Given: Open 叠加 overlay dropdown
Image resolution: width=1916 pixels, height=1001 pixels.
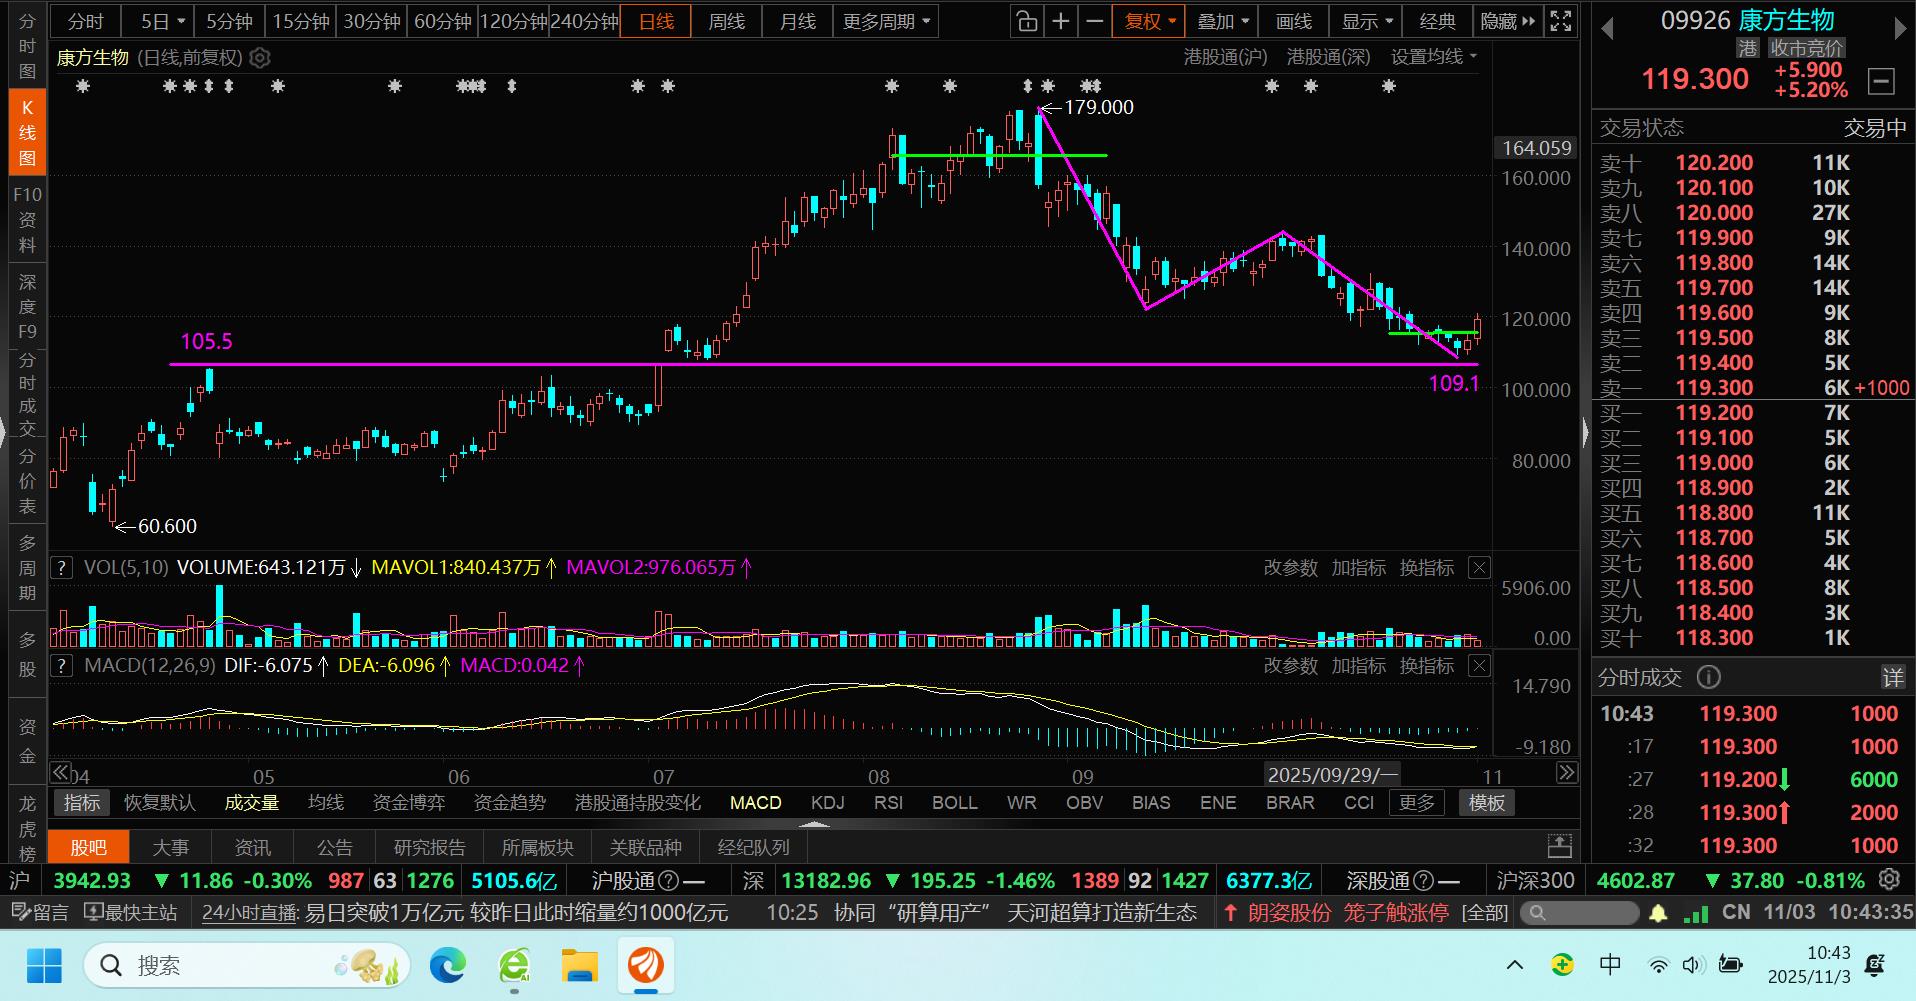Looking at the screenshot, I should click(1223, 21).
